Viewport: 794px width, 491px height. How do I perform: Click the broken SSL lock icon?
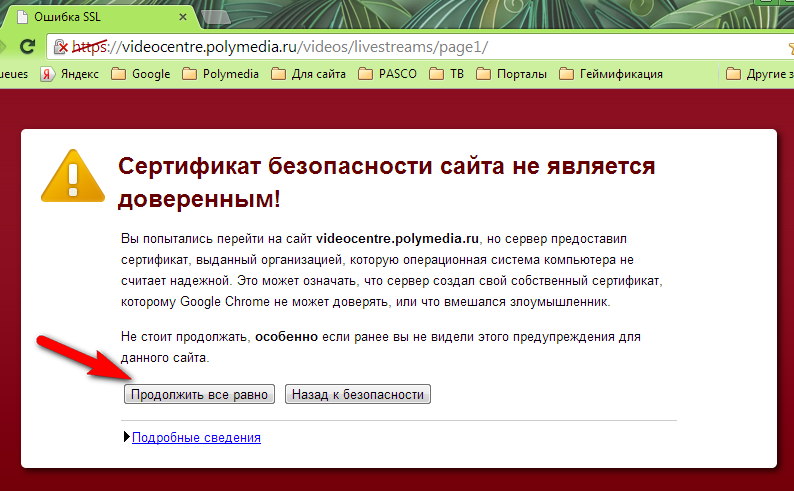[x=61, y=47]
